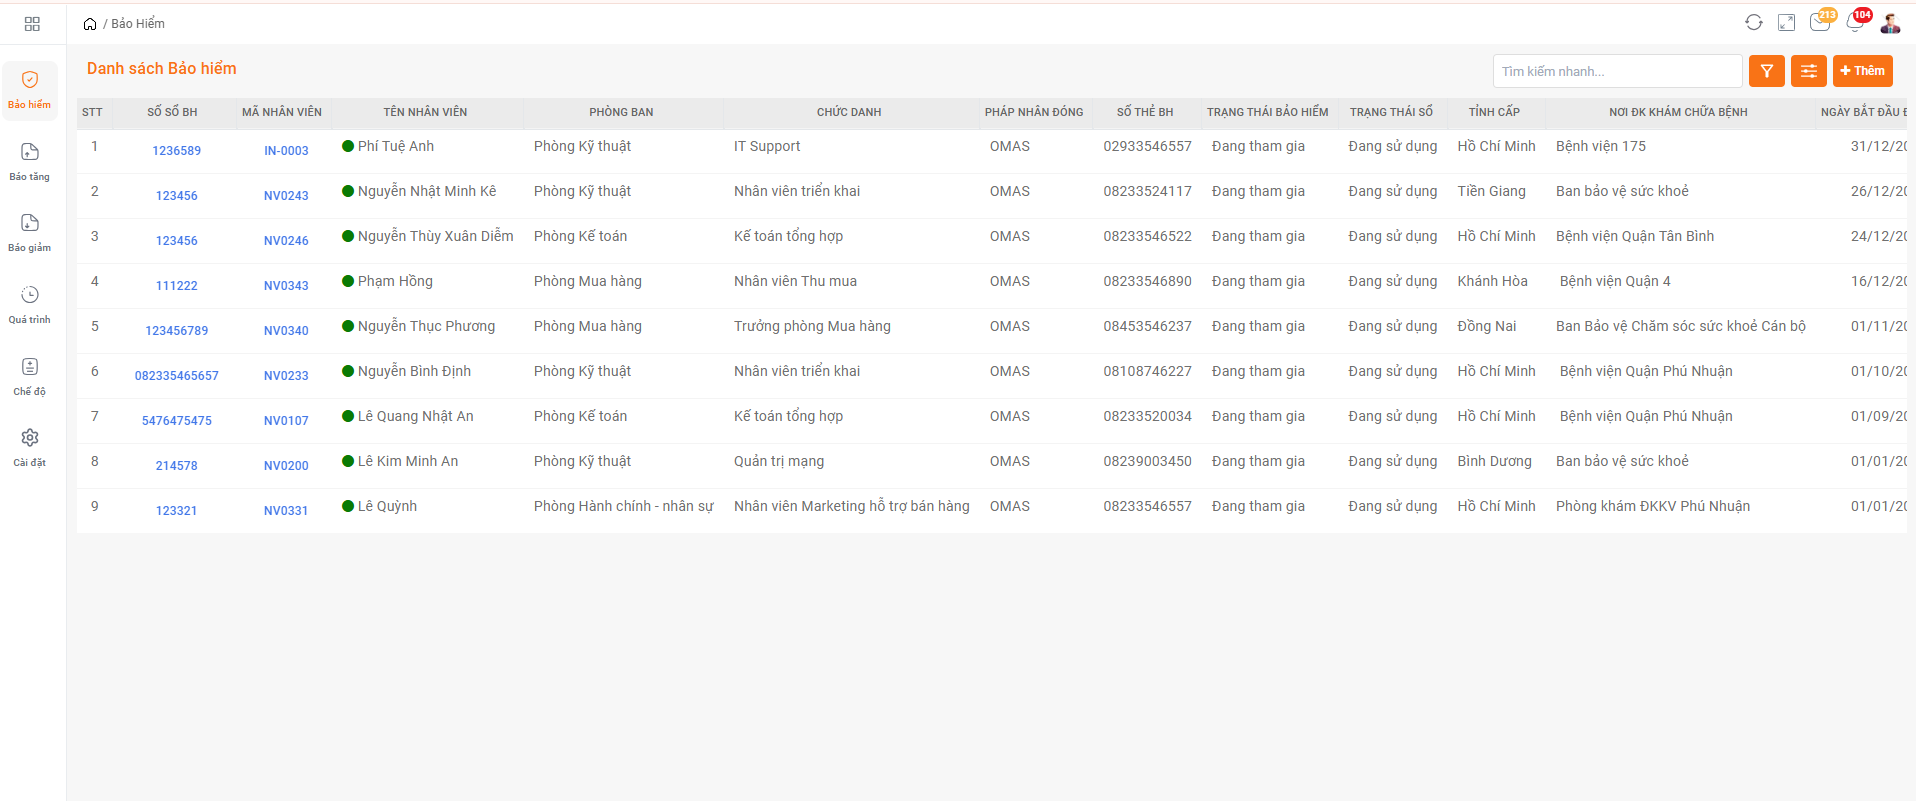1916x801 pixels.
Task: Toggle fullscreen with the expand icon
Action: coord(1787,23)
